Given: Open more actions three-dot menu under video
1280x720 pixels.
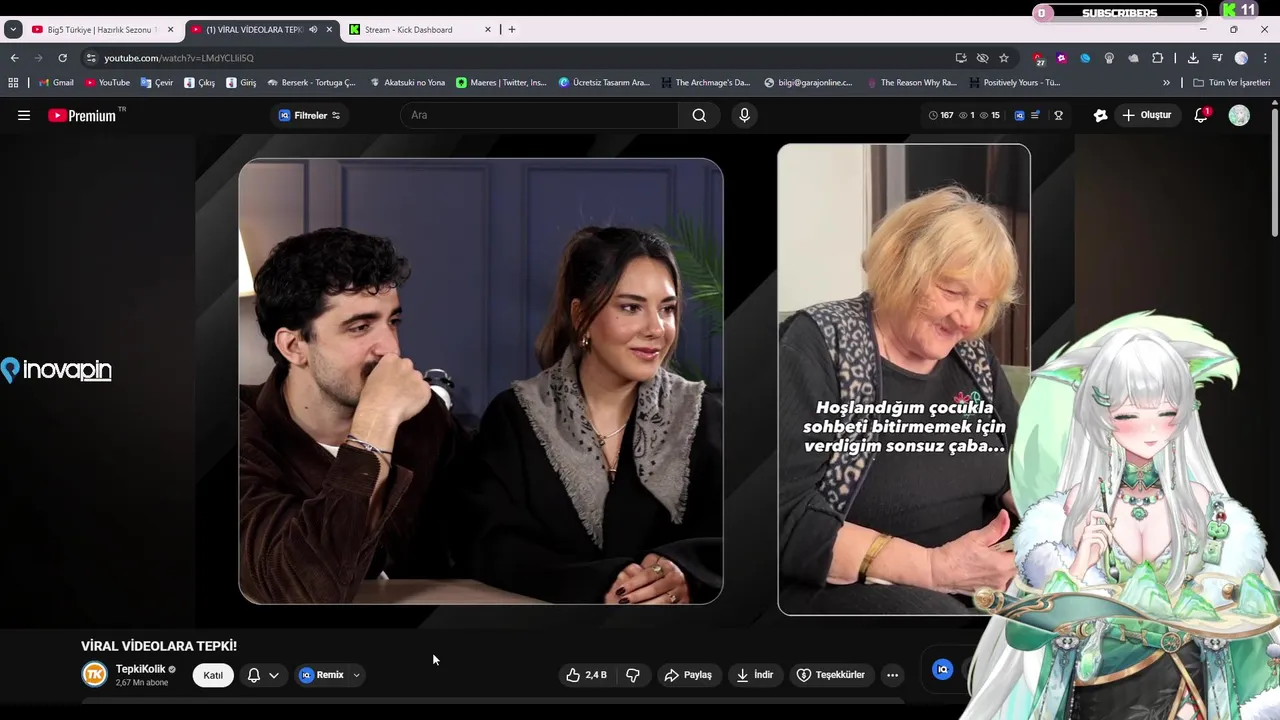Looking at the screenshot, I should tap(892, 675).
